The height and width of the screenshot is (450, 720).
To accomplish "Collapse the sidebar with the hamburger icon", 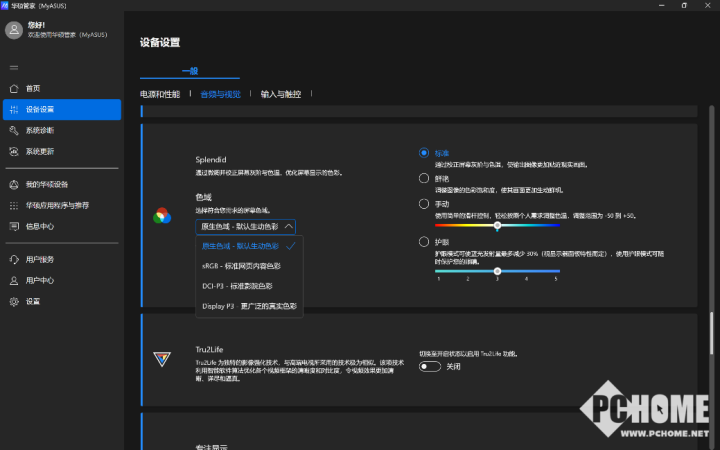I will click(14, 68).
